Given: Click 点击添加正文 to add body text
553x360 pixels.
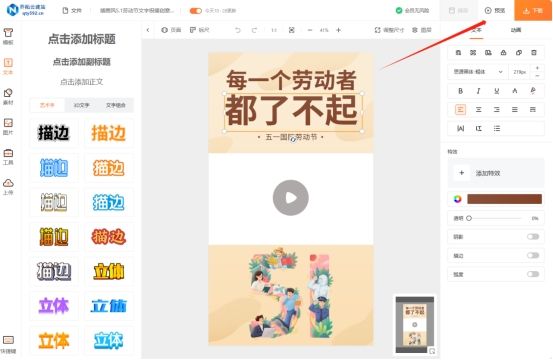Looking at the screenshot, I should [x=82, y=82].
